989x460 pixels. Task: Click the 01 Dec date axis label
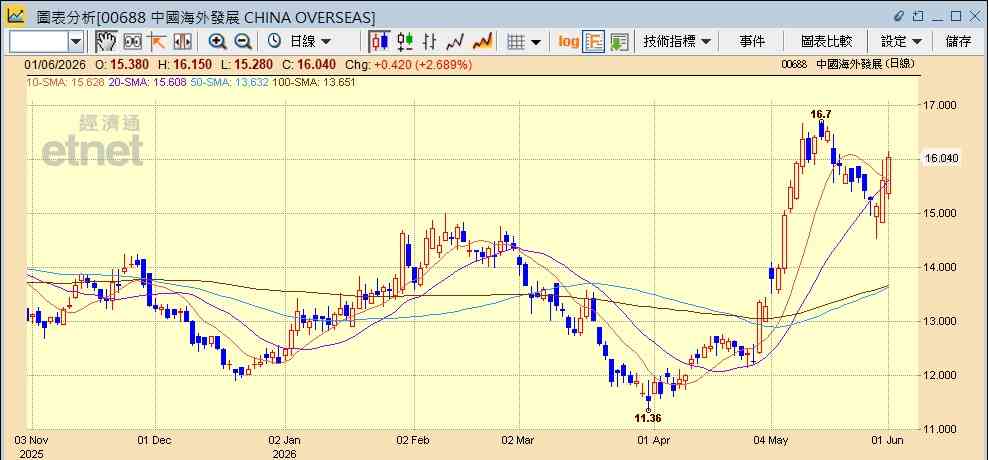pyautogui.click(x=154, y=440)
